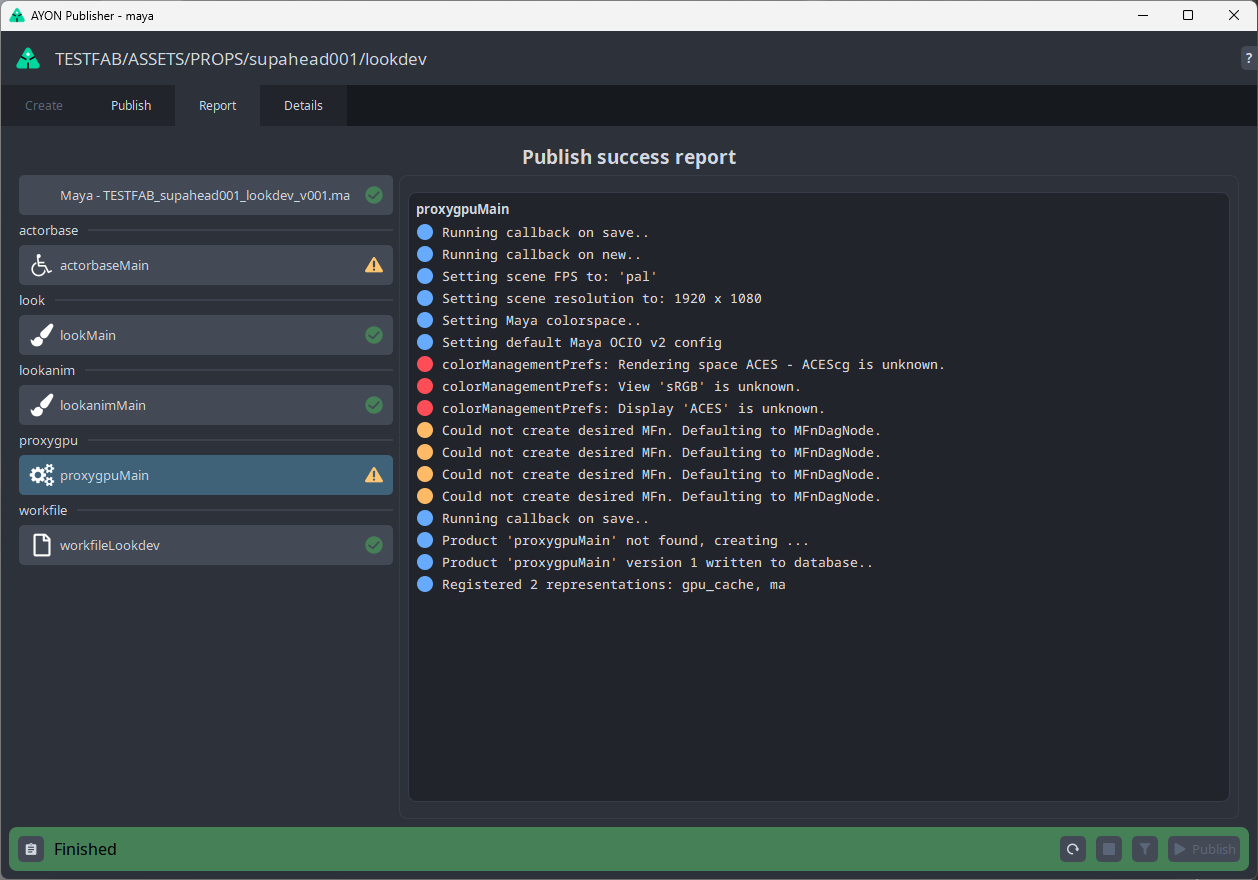Click the red dot beside "Display 'ACES'" log
1258x880 pixels.
point(425,408)
